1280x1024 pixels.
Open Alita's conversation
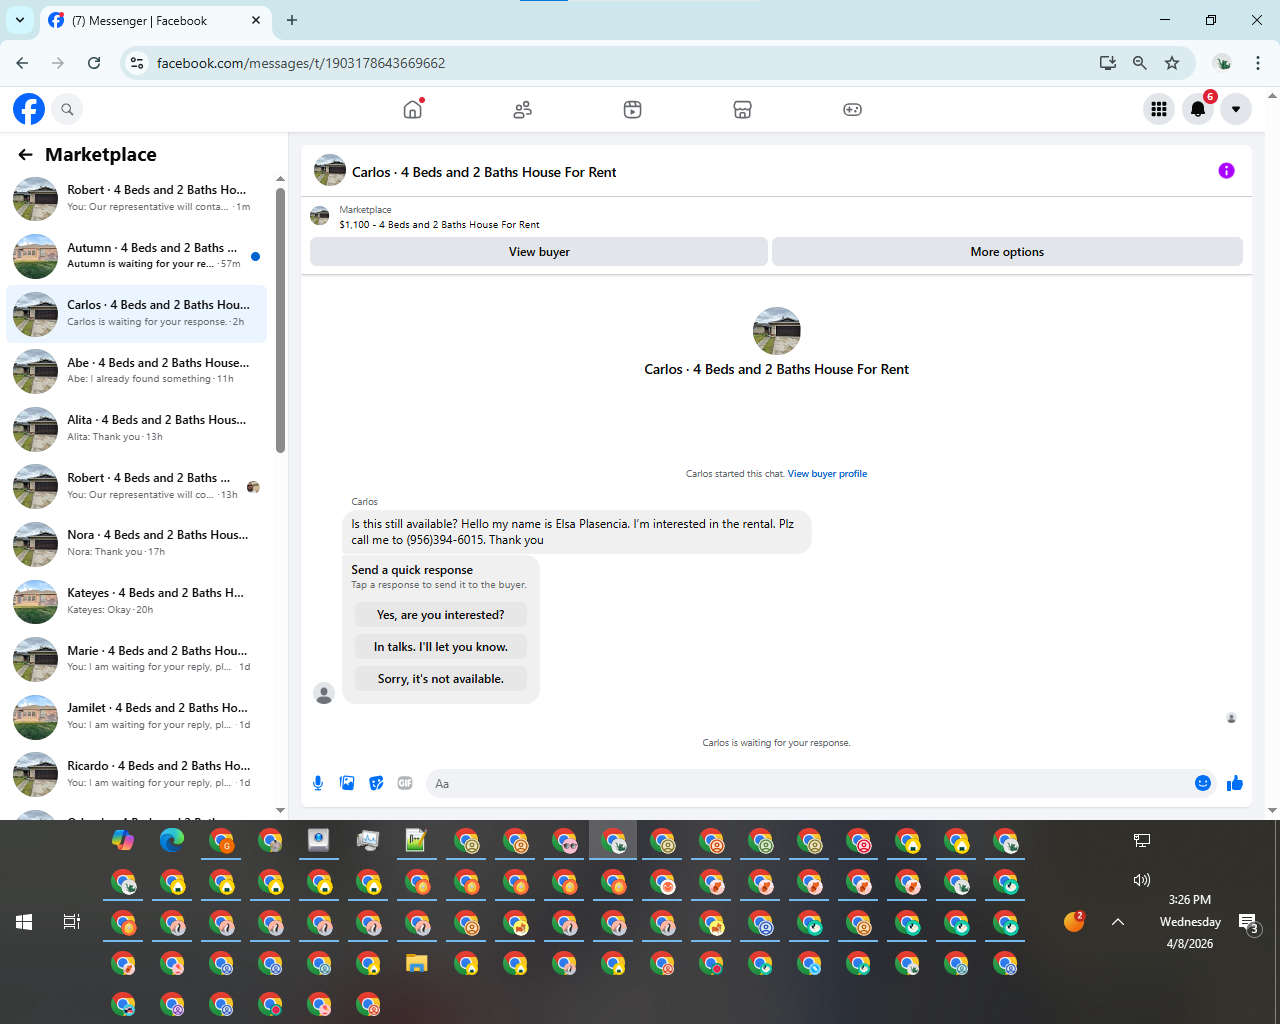[x=137, y=429]
